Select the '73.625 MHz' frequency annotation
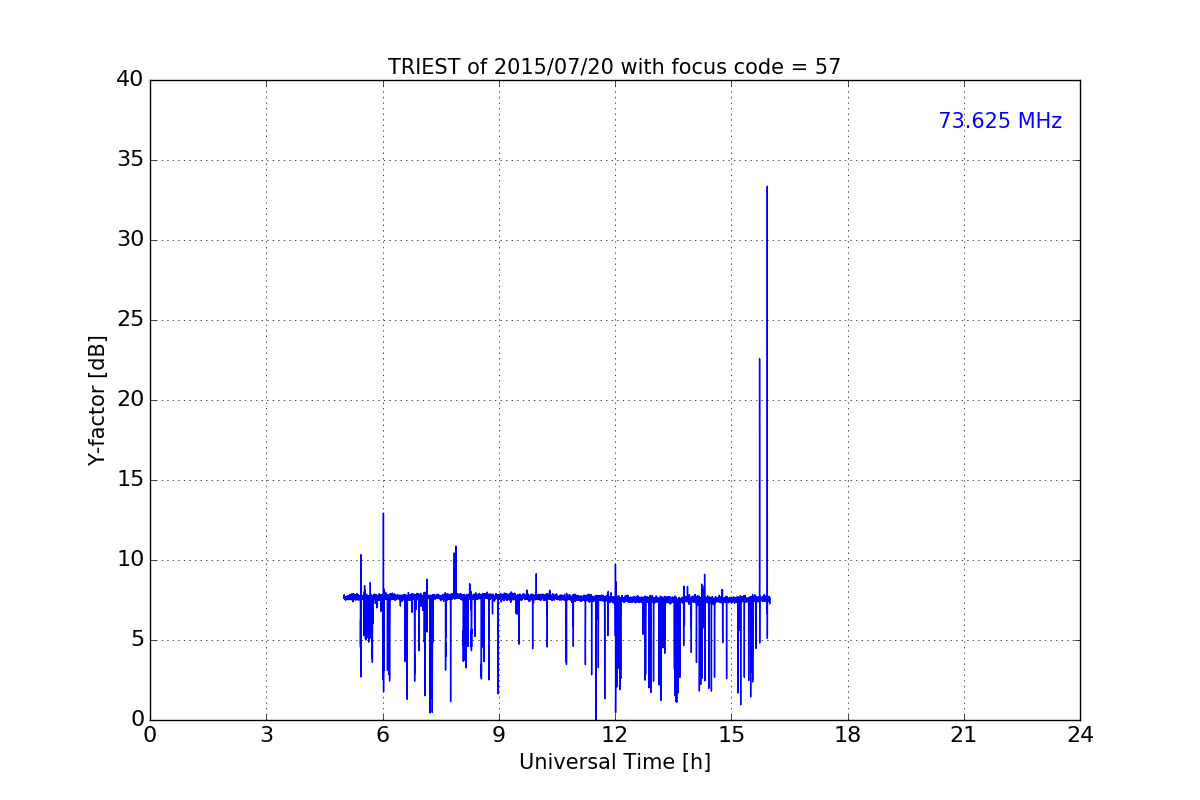The height and width of the screenshot is (800, 1200). (1000, 121)
